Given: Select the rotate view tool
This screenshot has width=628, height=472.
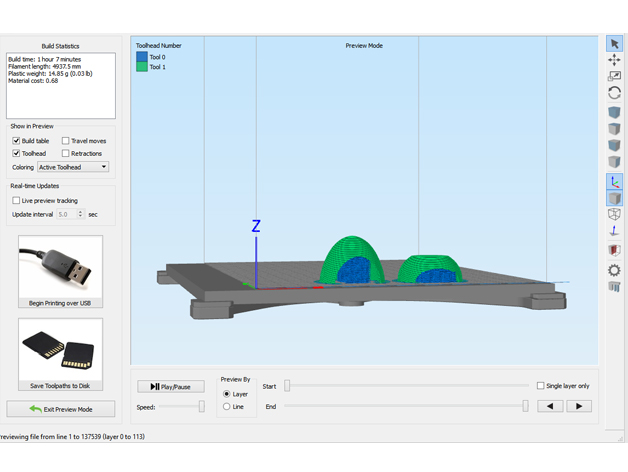Looking at the screenshot, I should pos(614,93).
